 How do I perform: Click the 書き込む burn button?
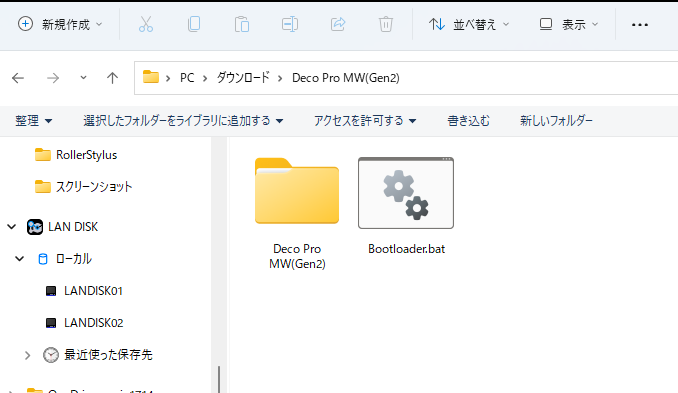click(468, 121)
